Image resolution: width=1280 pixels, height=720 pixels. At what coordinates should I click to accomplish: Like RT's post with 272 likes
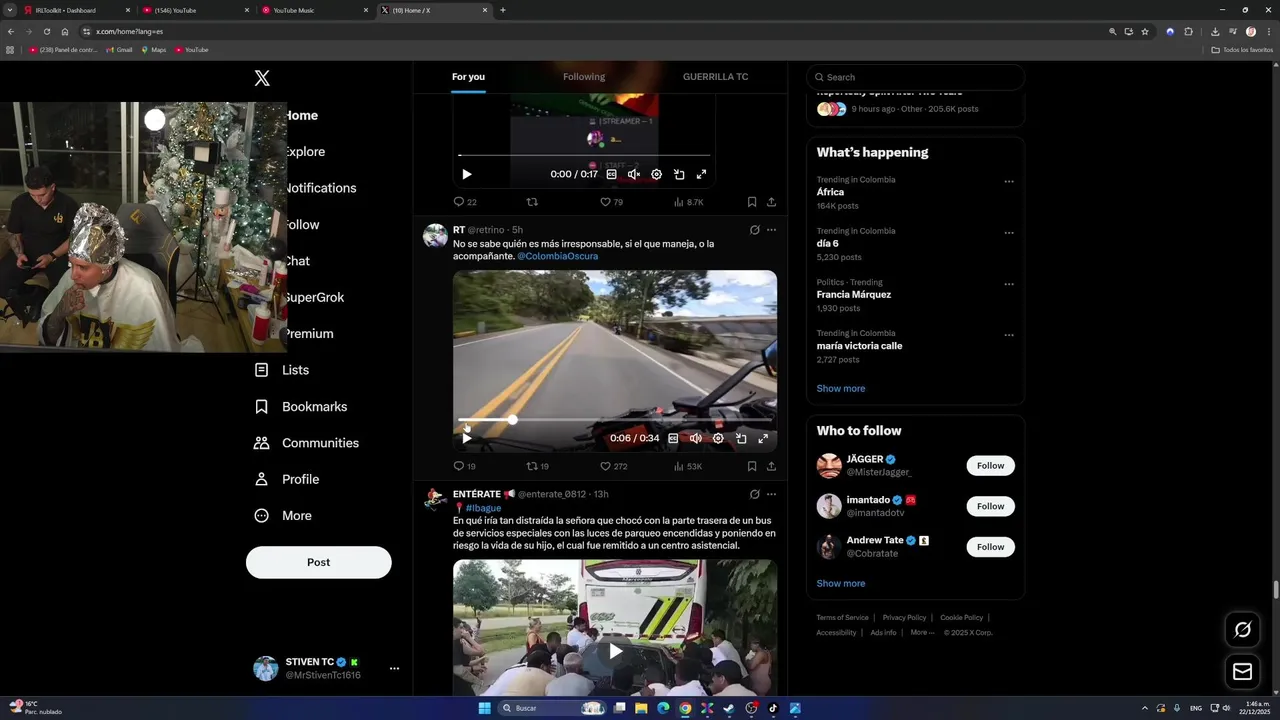click(614, 466)
